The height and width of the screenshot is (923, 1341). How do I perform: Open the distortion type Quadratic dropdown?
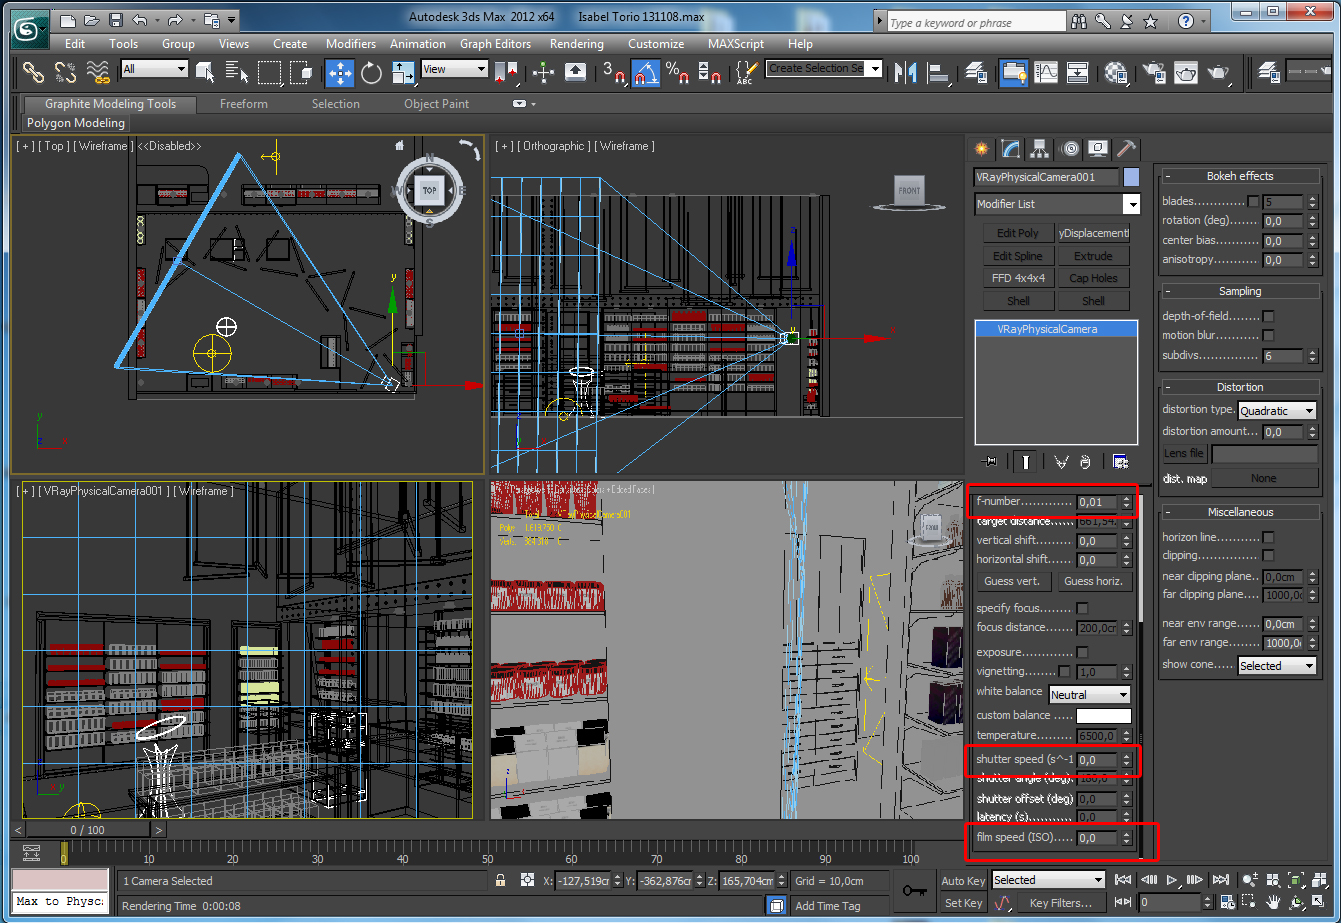(x=1277, y=411)
